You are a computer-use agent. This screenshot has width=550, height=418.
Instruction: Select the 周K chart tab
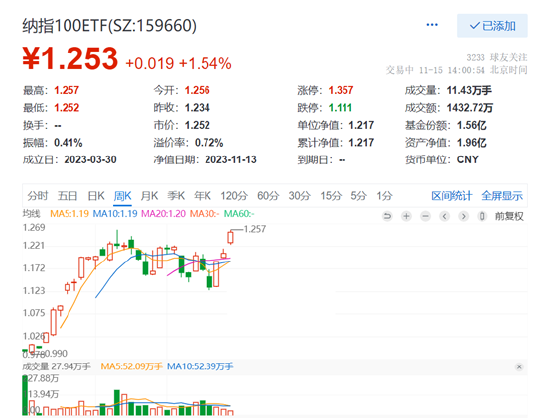(x=122, y=195)
